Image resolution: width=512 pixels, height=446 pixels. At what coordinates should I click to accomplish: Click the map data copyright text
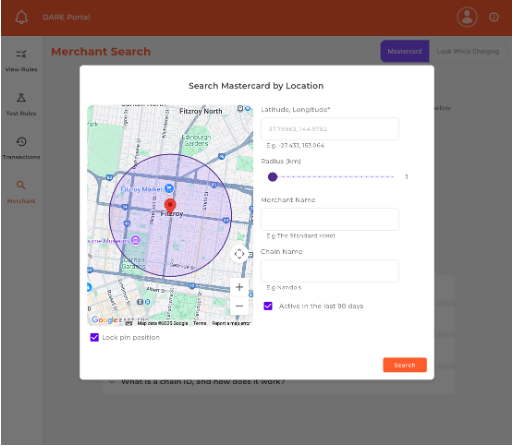coord(163,323)
